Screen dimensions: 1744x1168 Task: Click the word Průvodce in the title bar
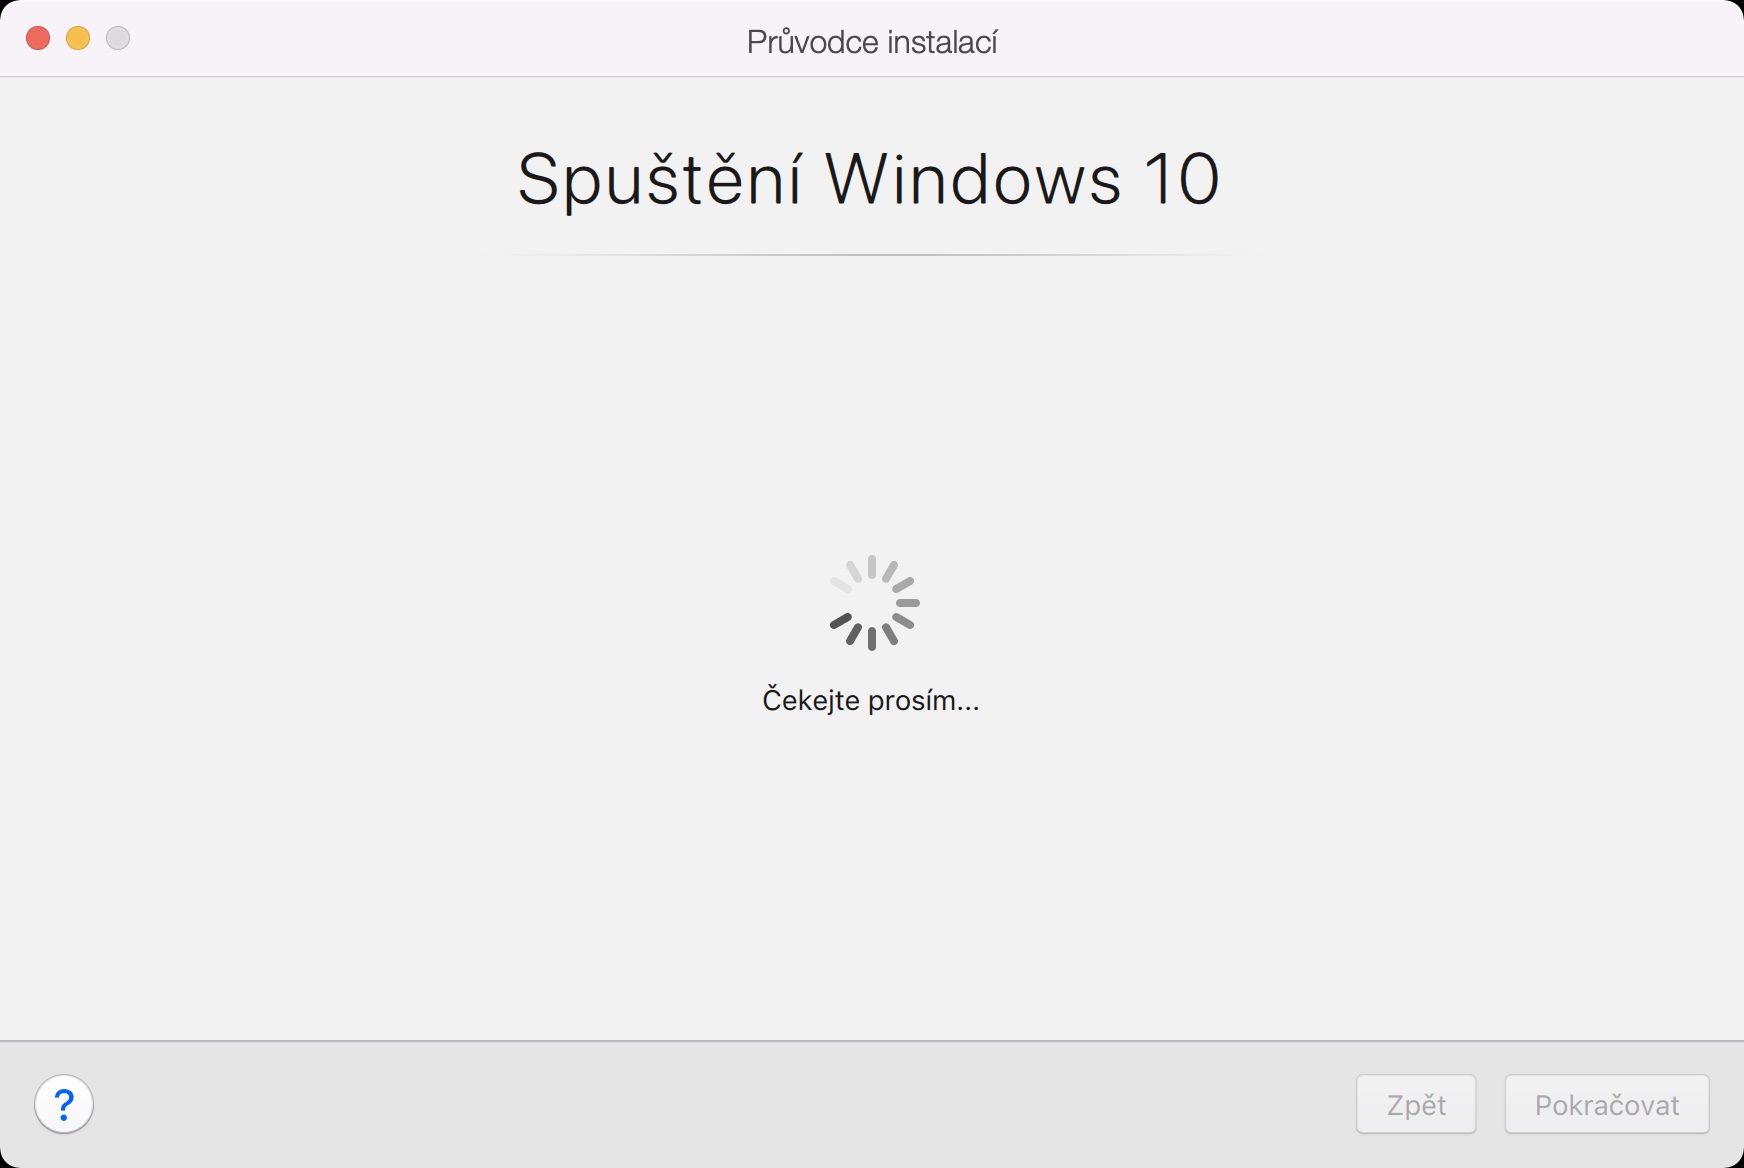(812, 42)
